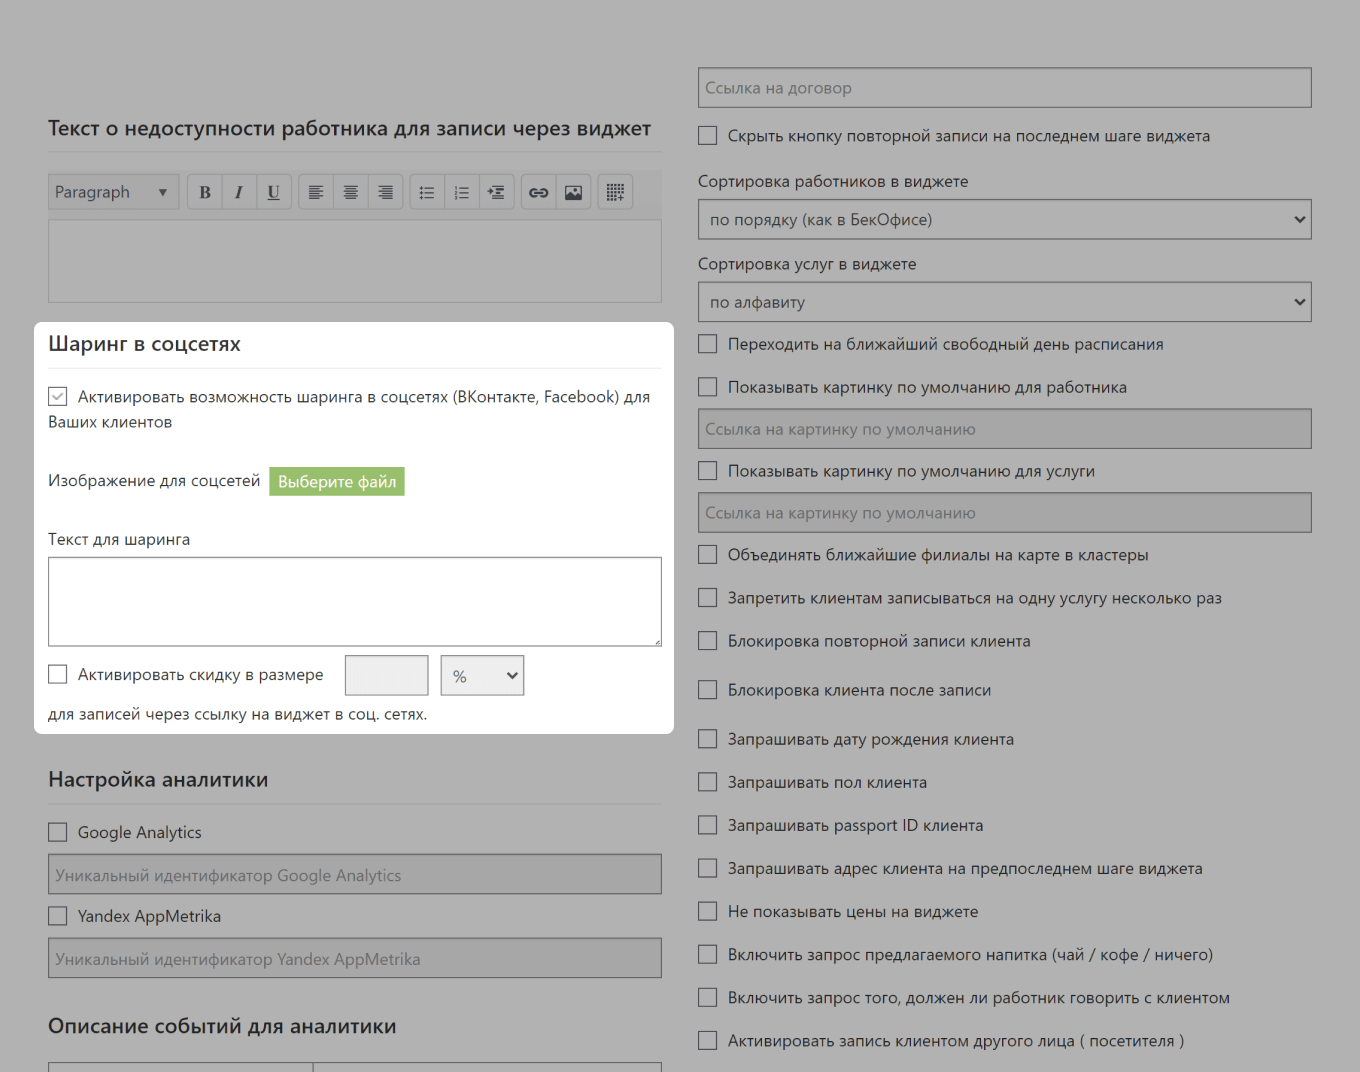The image size is (1360, 1072).
Task: Click the insert link icon
Action: click(539, 192)
